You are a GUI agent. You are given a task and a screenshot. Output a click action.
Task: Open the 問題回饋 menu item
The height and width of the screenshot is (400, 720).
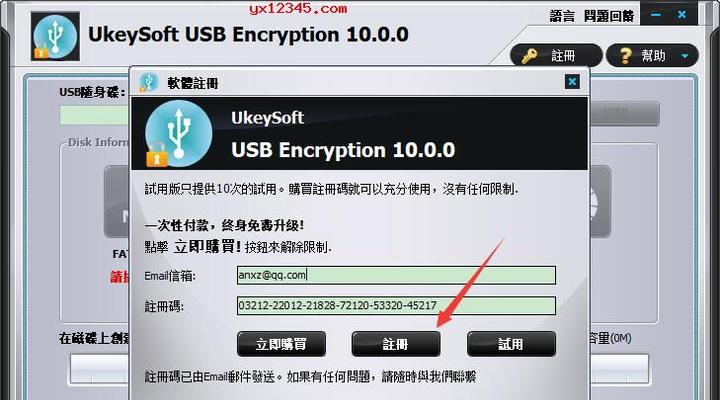(x=609, y=16)
